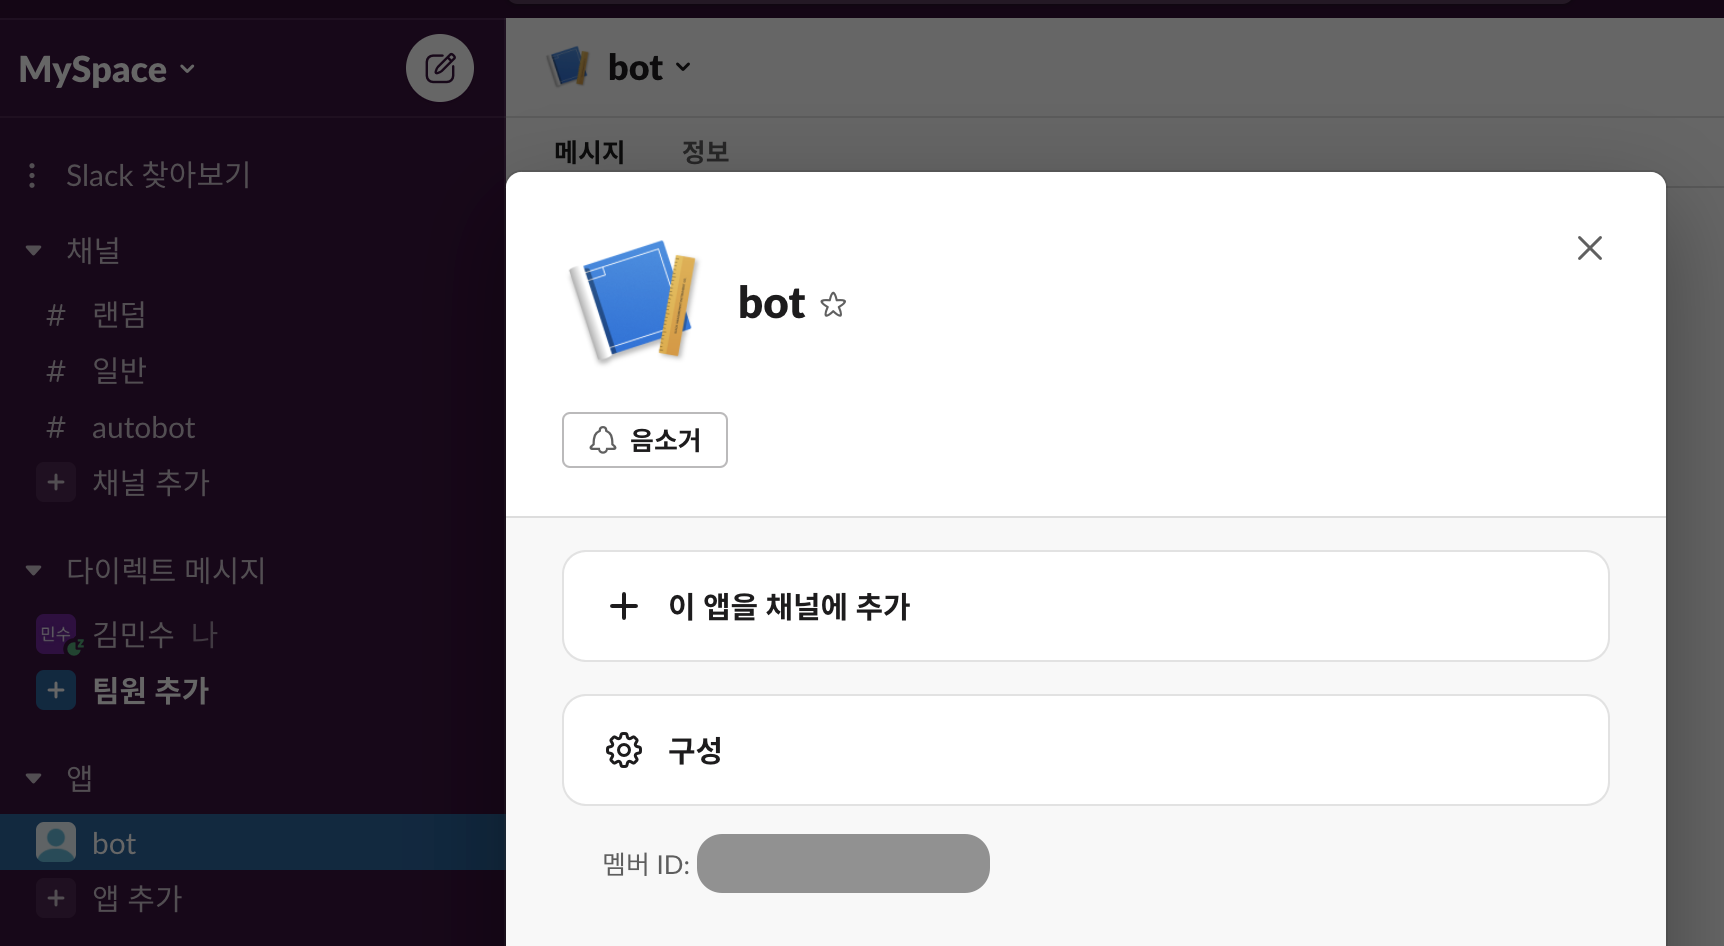Click the bell icon in 음소거 button

tap(603, 440)
